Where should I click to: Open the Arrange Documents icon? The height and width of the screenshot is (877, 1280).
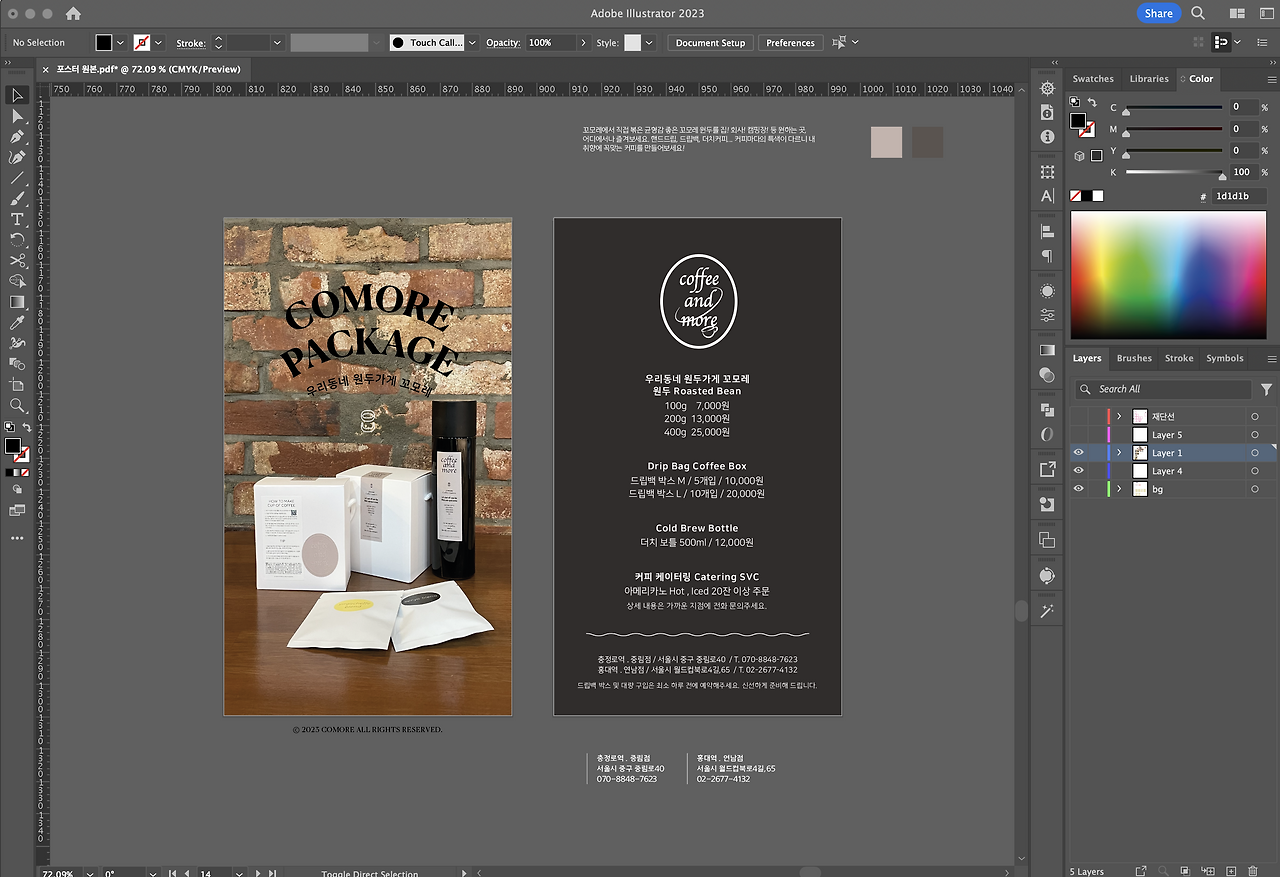(x=1238, y=14)
